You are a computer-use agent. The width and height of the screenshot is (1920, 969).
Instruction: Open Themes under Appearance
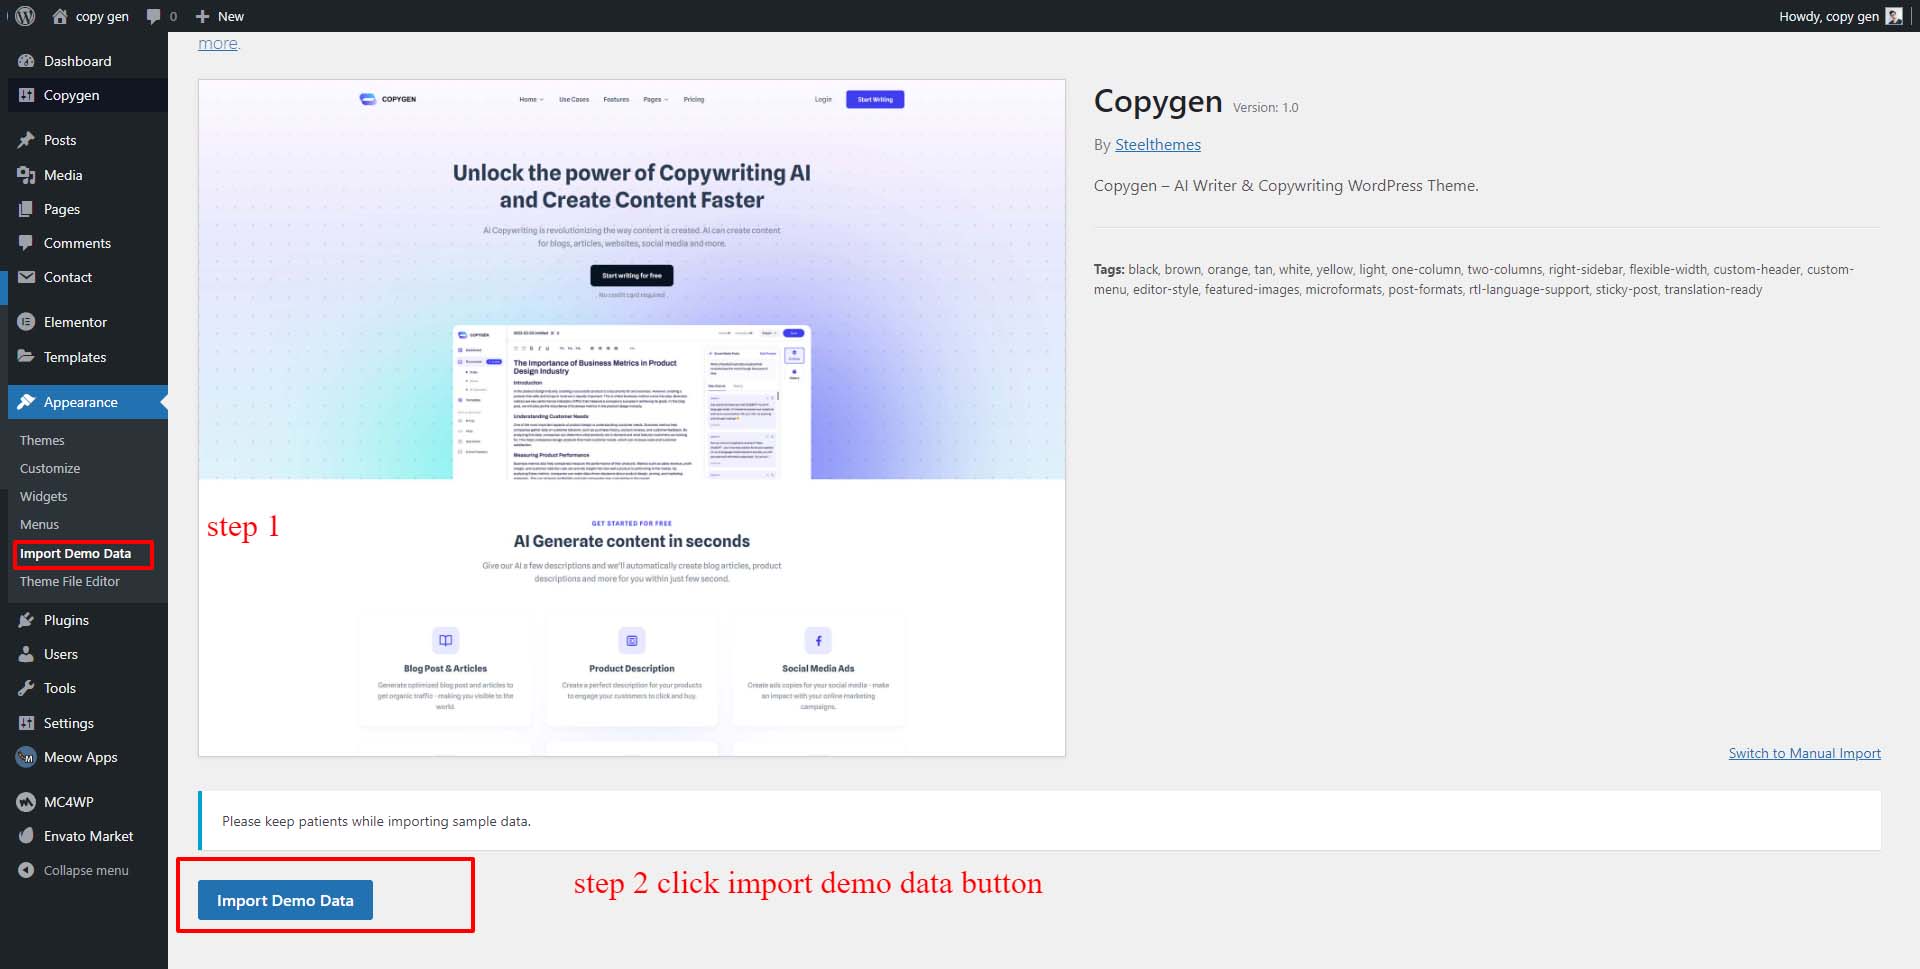coord(42,440)
